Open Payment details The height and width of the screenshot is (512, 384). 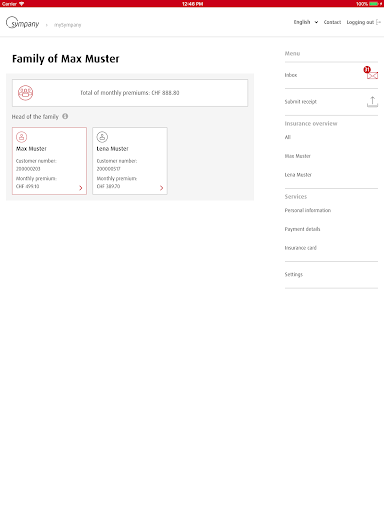pos(302,229)
